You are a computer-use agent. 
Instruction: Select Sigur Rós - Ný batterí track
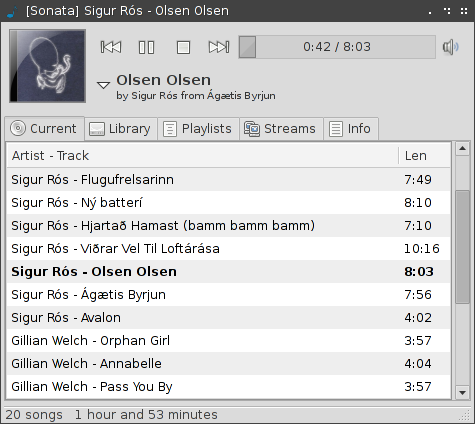click(228, 203)
